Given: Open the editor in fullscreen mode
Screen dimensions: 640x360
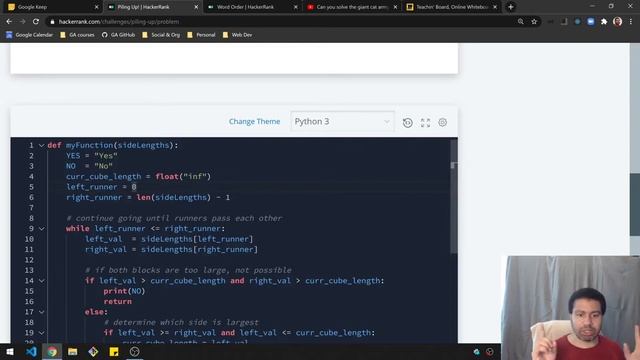Looking at the screenshot, I should (x=425, y=122).
